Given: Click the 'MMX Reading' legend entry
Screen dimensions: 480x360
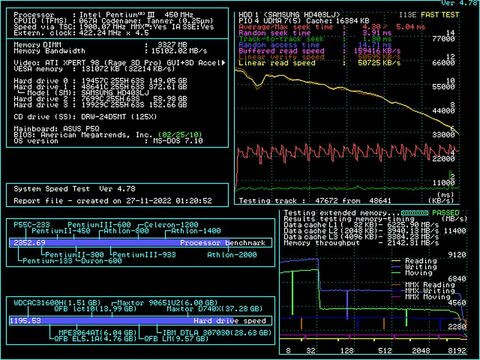Looking at the screenshot, I should (423, 285).
